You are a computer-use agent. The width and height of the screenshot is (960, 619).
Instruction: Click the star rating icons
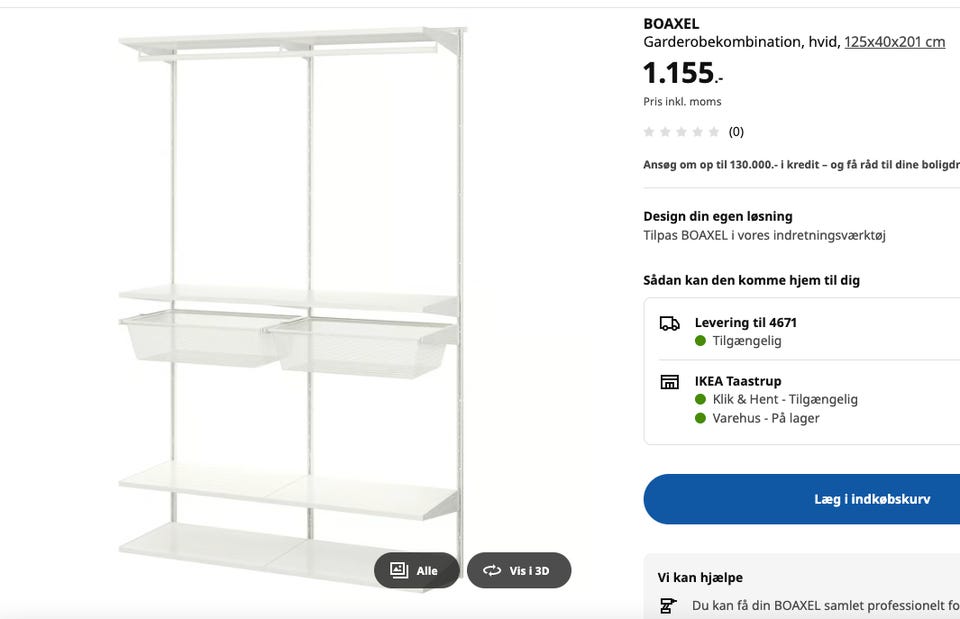coord(681,132)
